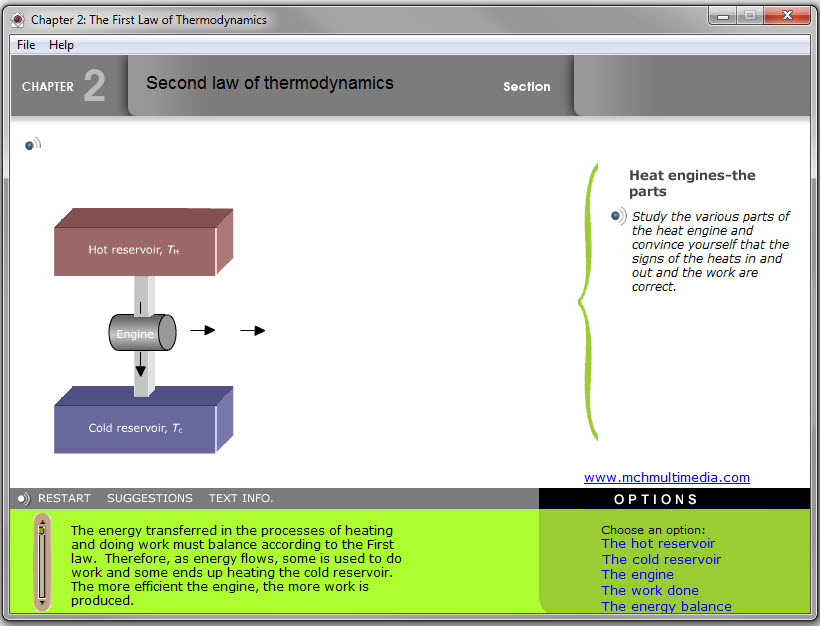This screenshot has width=820, height=626.
Task: Select 'The cold reservoir' option
Action: [x=661, y=560]
